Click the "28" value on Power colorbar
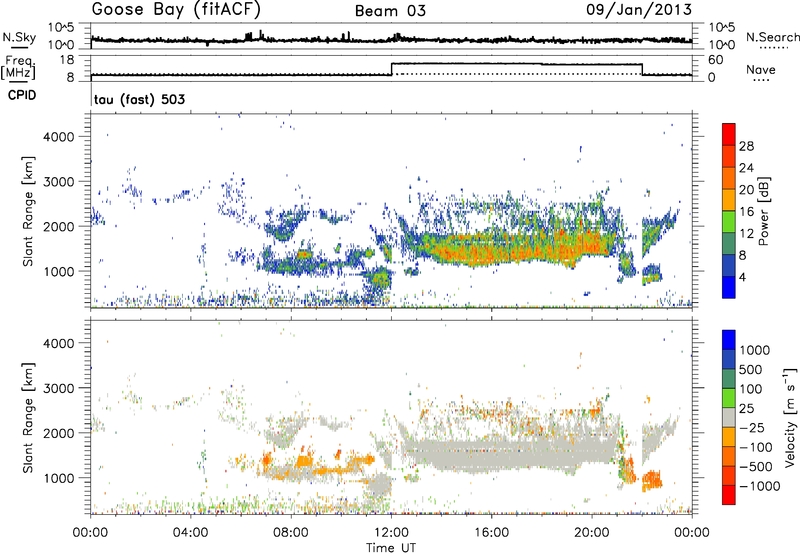800x554 pixels. click(x=746, y=146)
